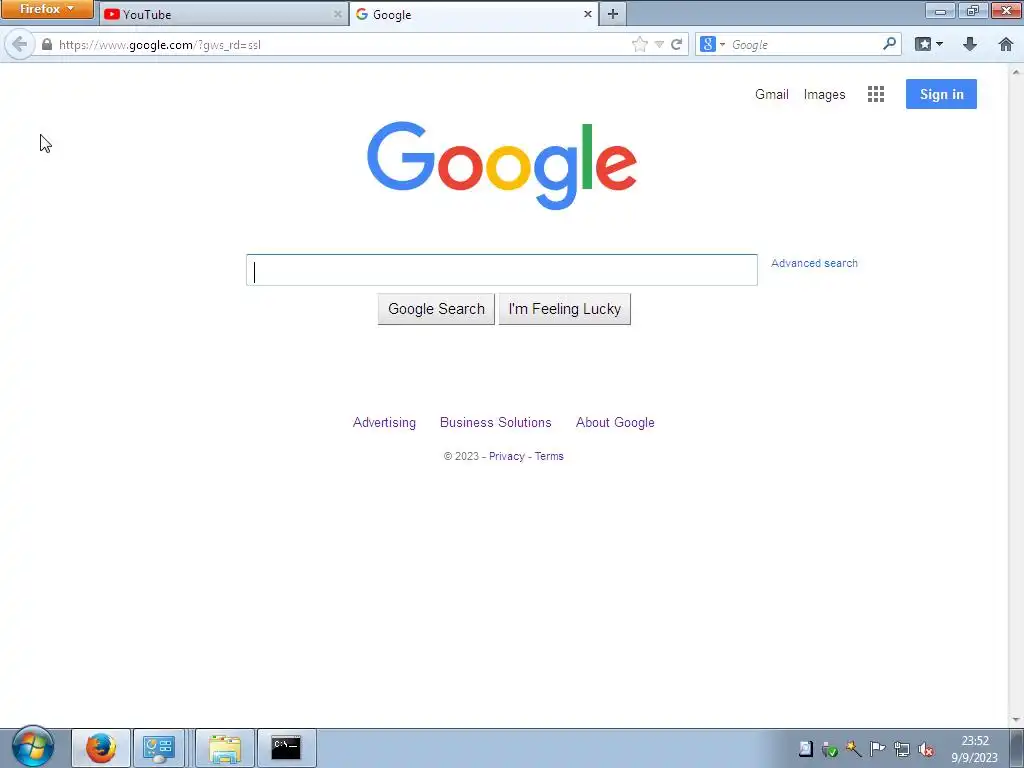Open the Windows Start menu
Screen dimensions: 1024x768
pyautogui.click(x=32, y=746)
